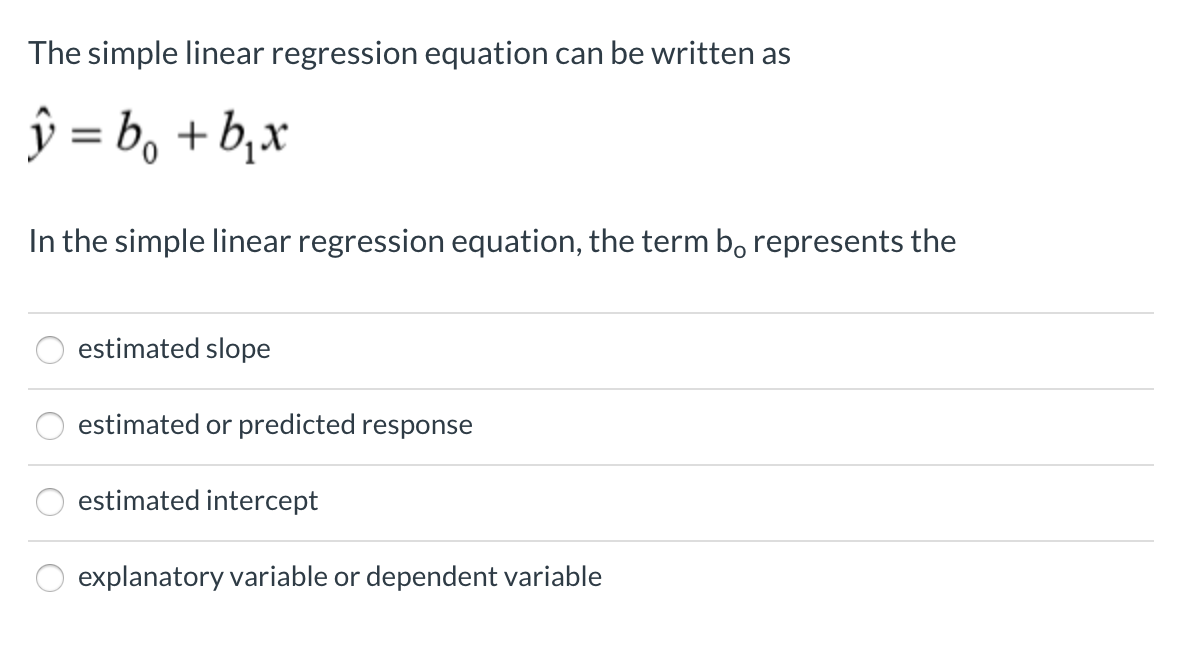The image size is (1188, 656).
Task: Click the y-hat symbol in the equation
Action: point(40,133)
